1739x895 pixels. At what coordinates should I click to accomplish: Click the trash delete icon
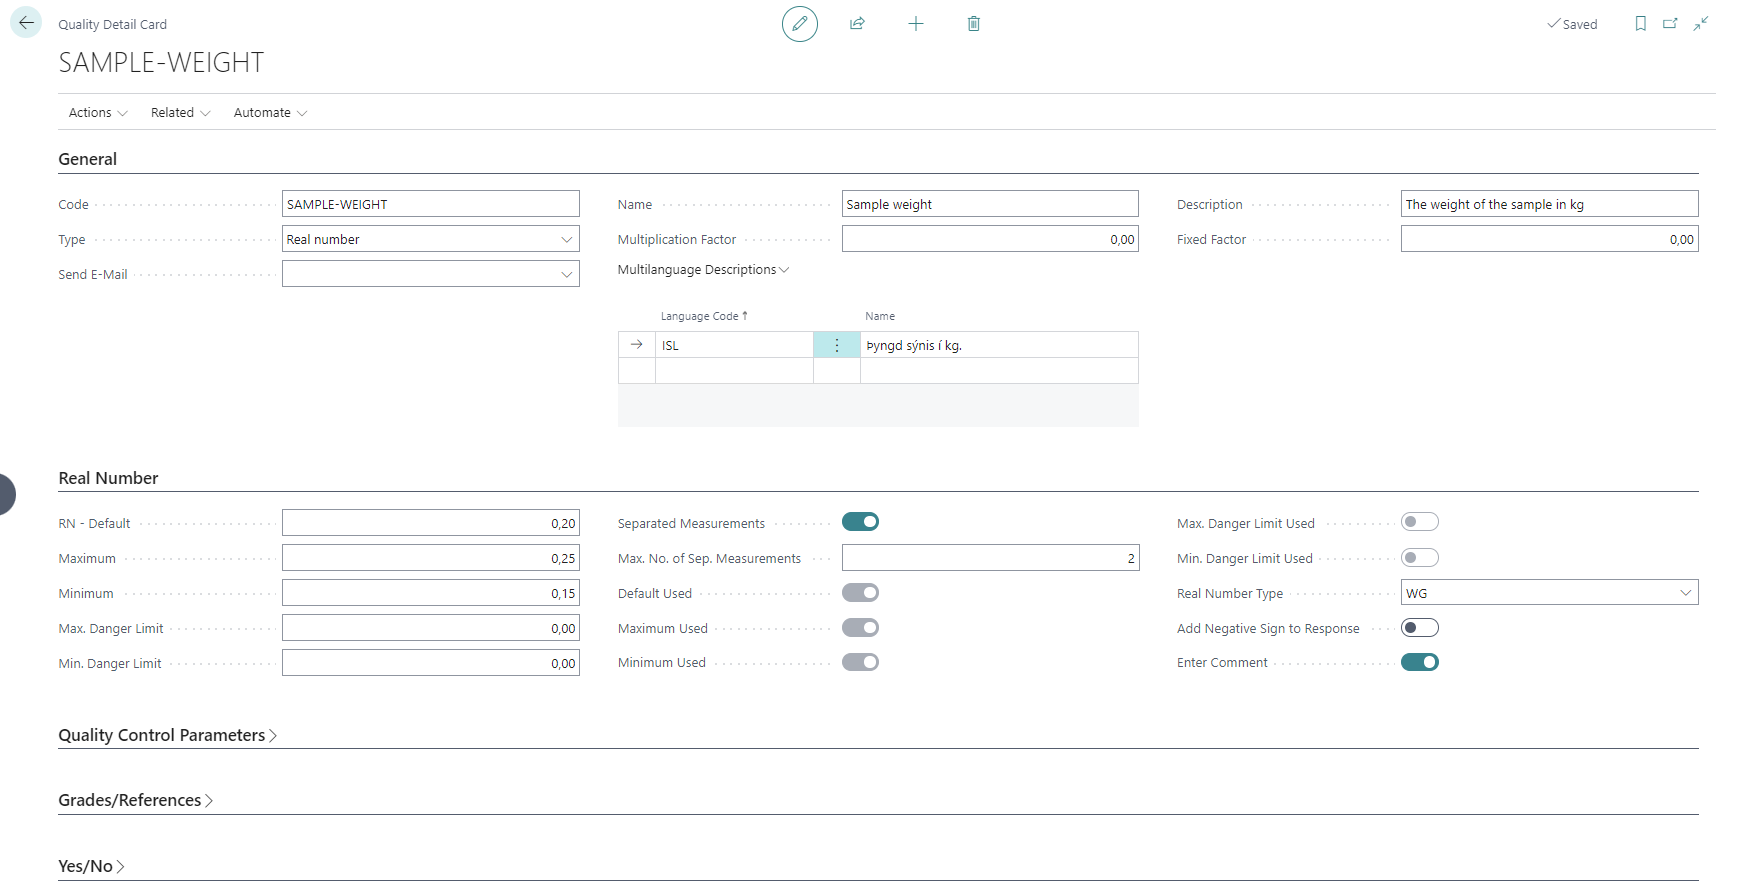coord(973,23)
